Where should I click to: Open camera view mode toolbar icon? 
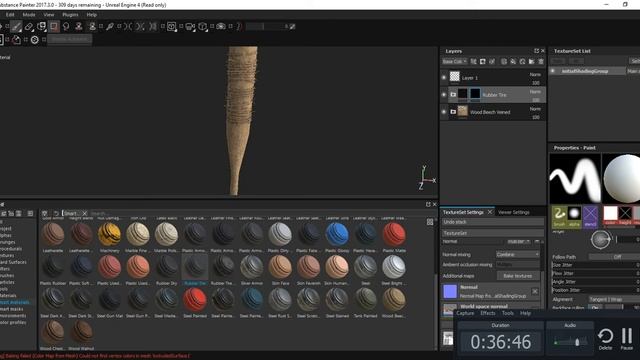coord(190,27)
